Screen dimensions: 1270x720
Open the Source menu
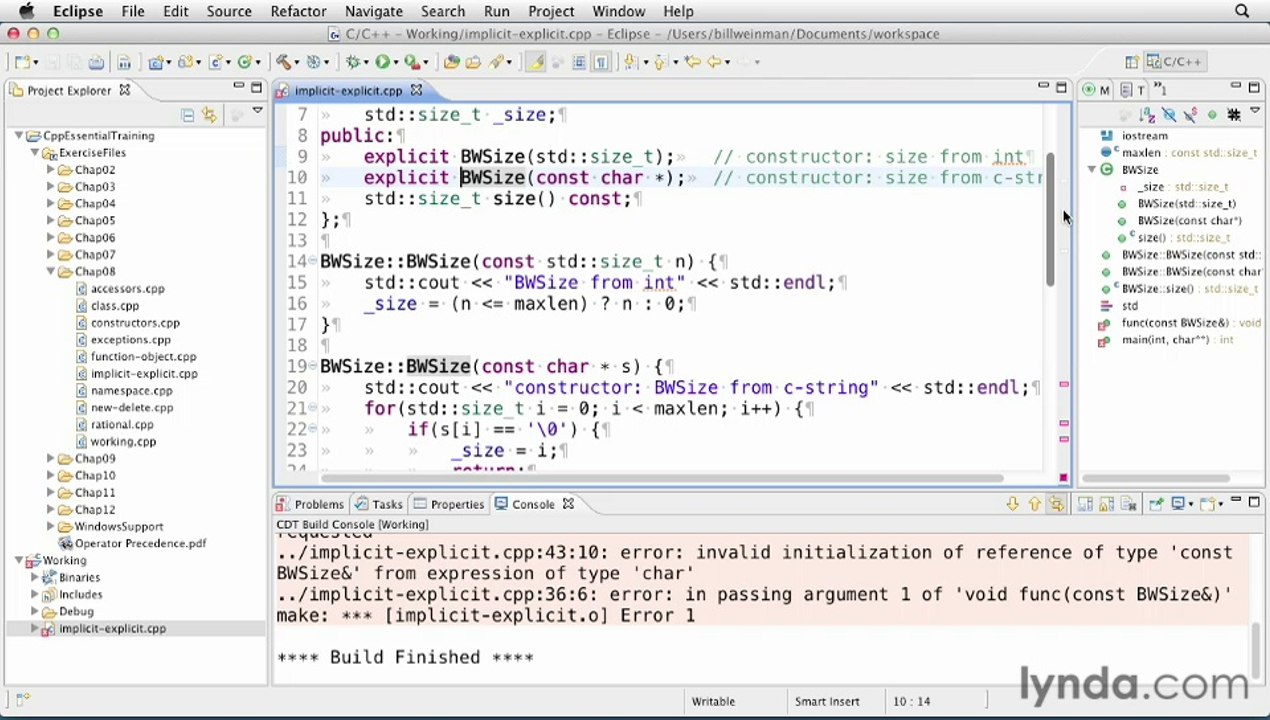(x=229, y=12)
